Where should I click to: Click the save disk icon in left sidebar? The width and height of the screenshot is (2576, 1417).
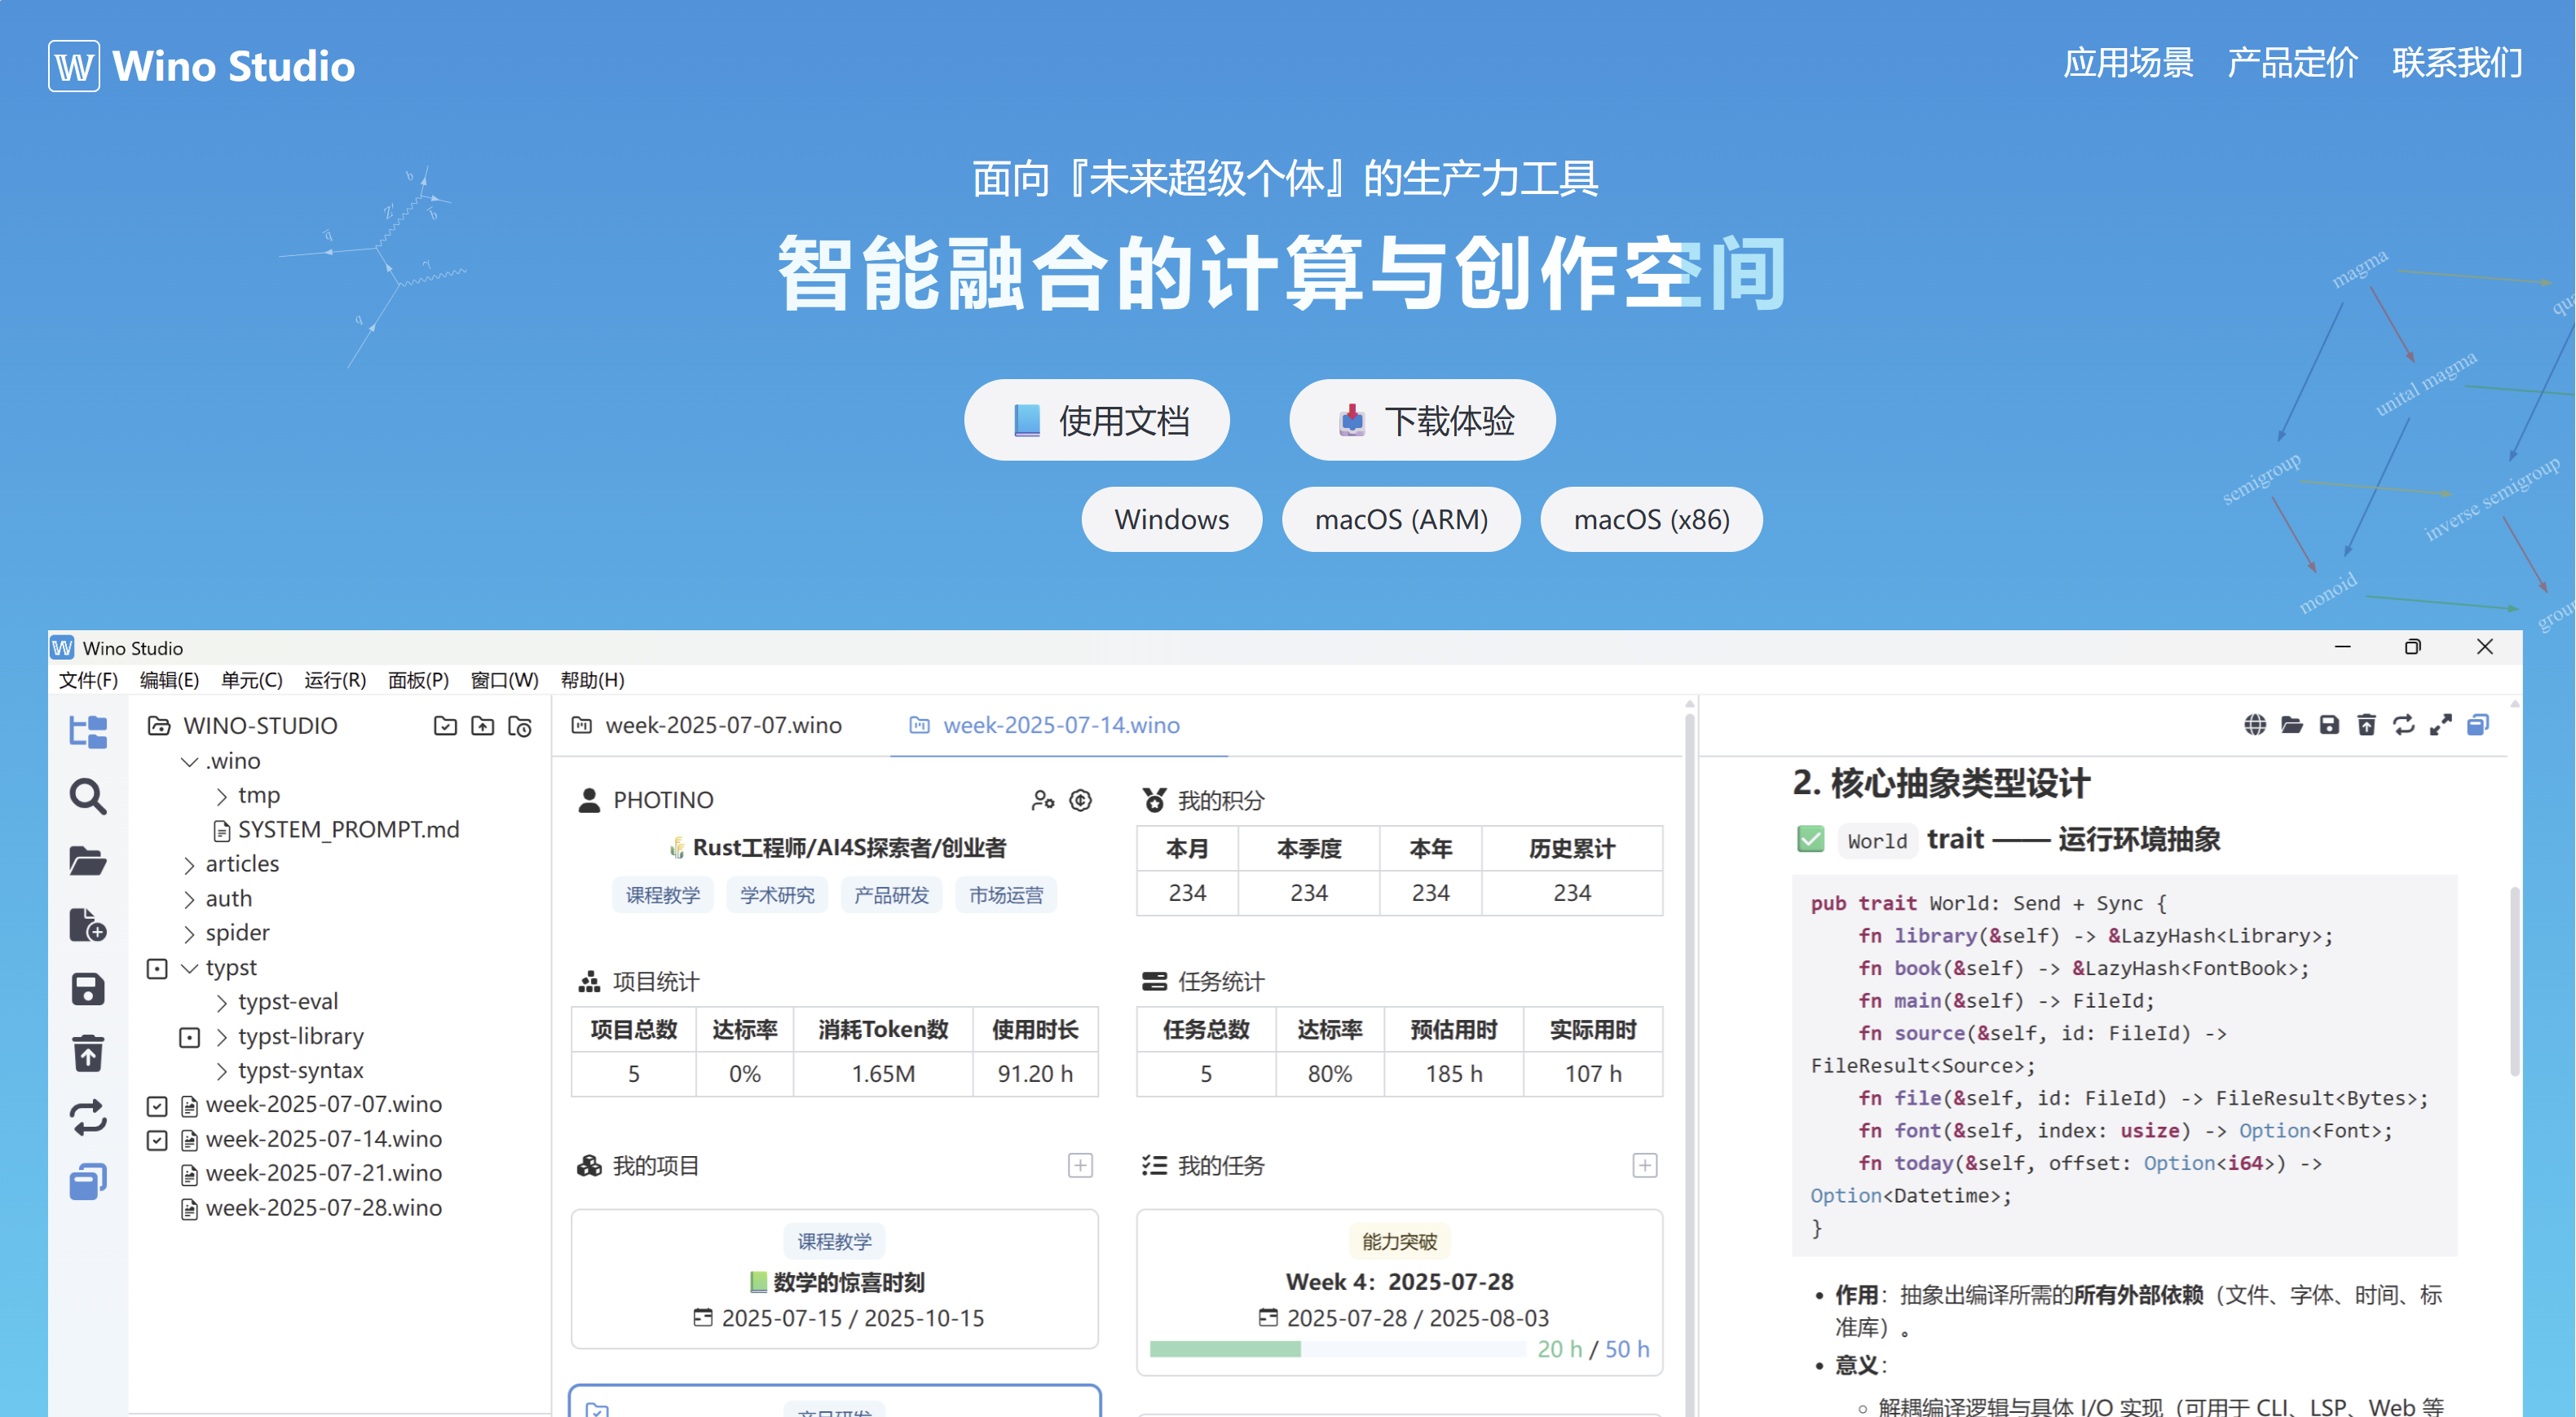point(88,989)
